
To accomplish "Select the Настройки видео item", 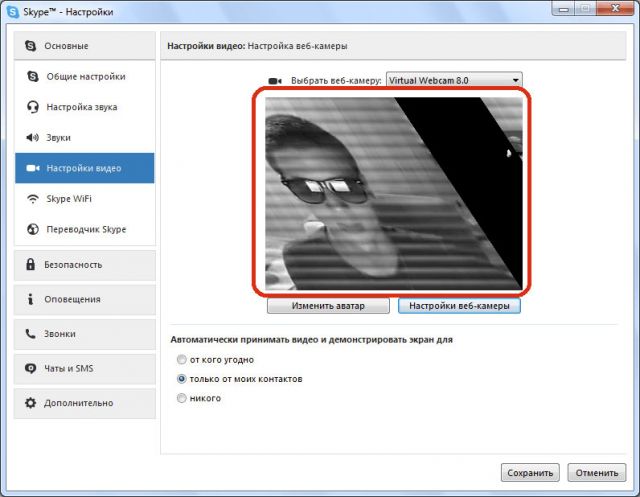I will tap(85, 168).
